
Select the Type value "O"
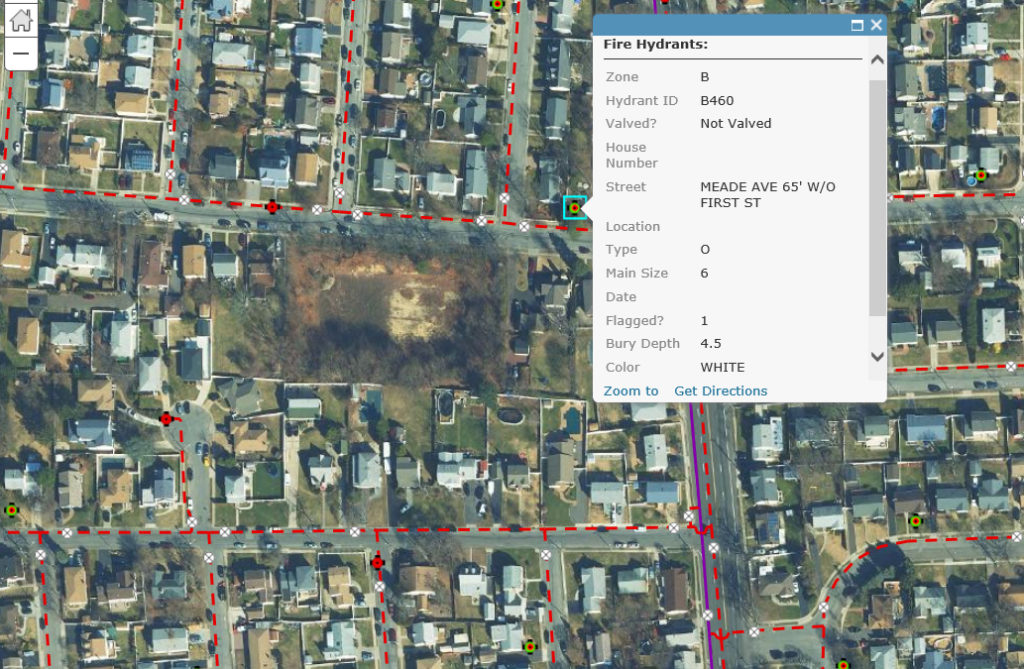705,250
